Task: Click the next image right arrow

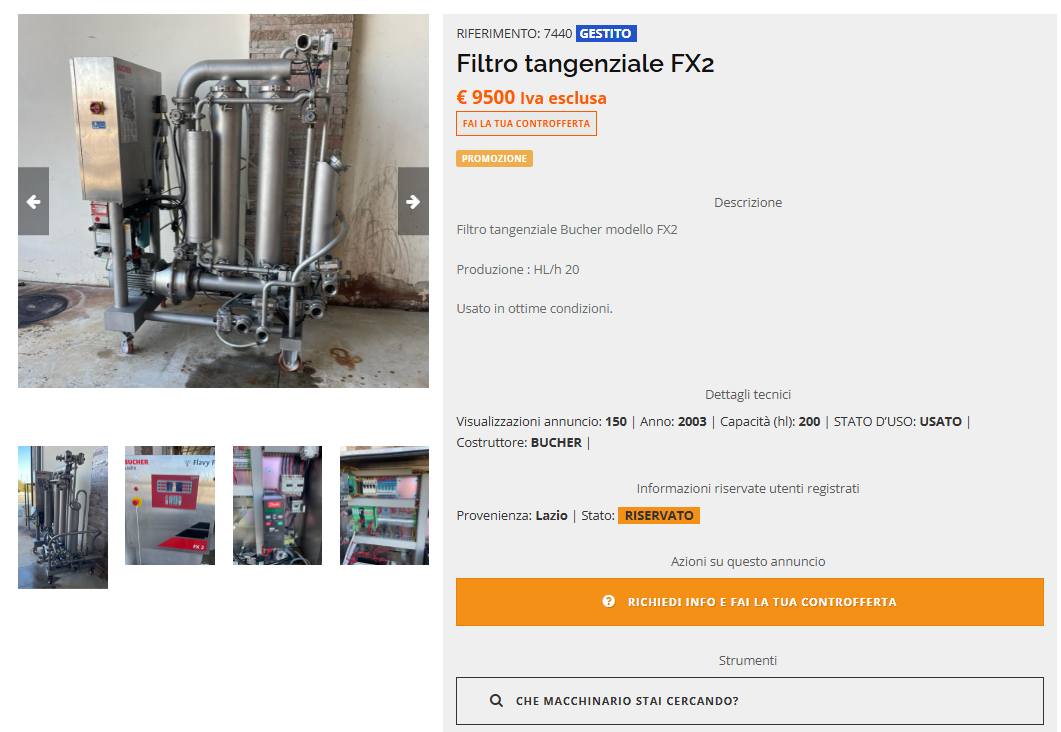Action: coord(413,201)
